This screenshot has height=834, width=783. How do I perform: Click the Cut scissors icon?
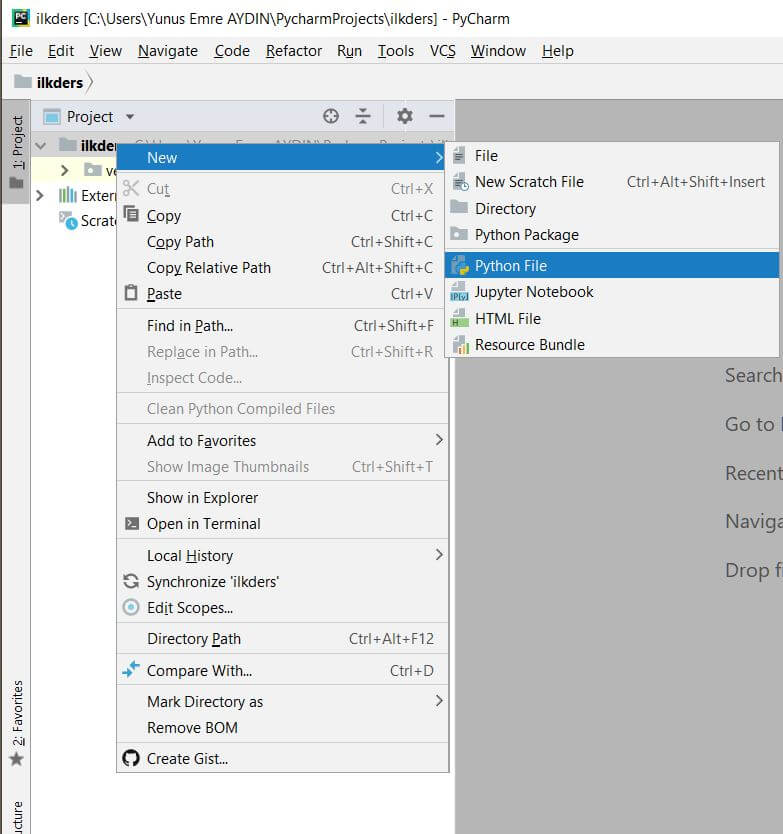131,188
